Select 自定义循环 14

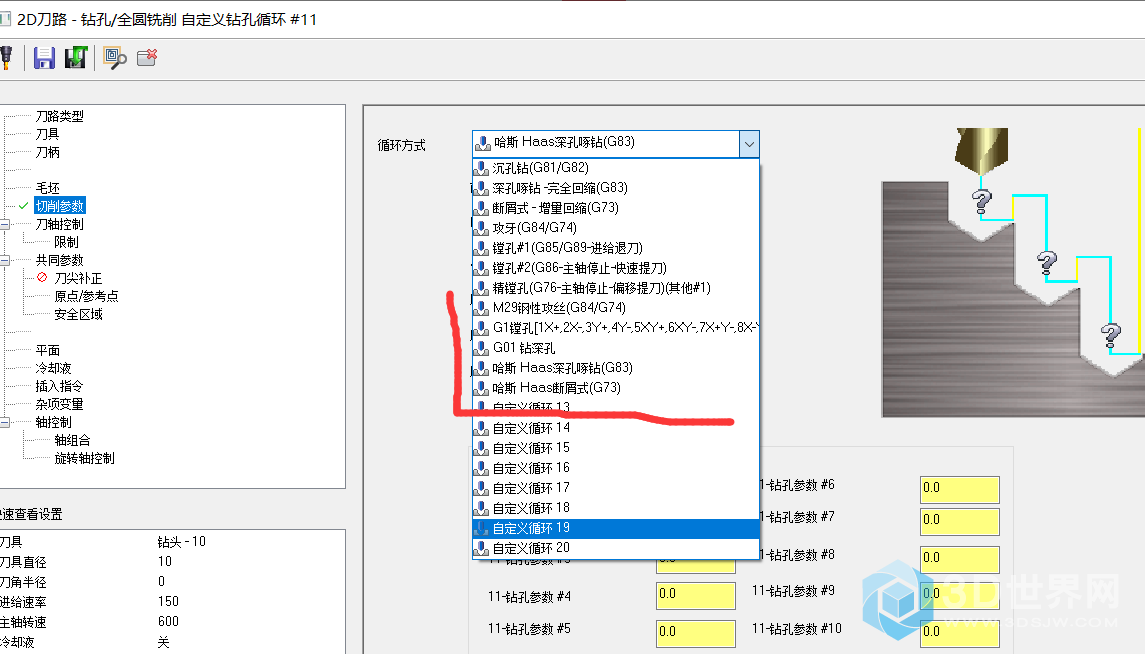616,428
